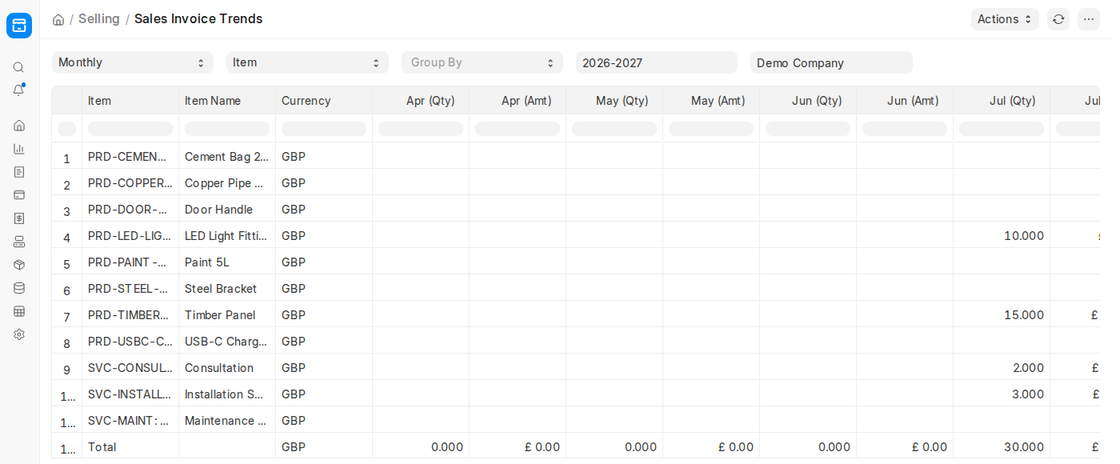Click the Demo Company filter field
Screen dimensions: 1120x464
point(831,62)
